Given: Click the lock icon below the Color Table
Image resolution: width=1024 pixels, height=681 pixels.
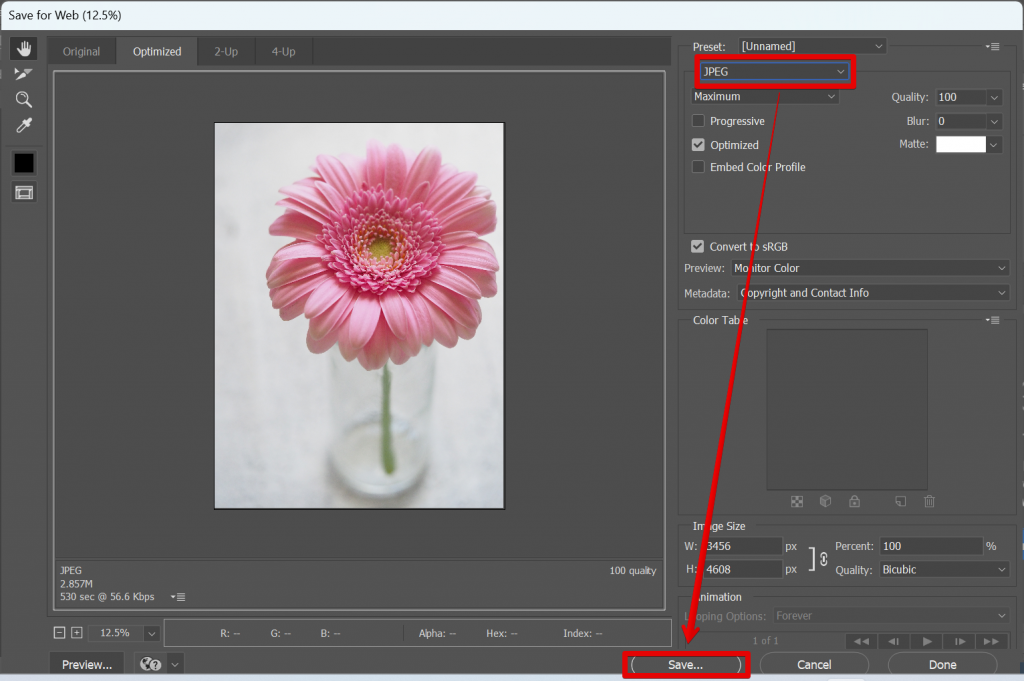Looking at the screenshot, I should [x=853, y=501].
